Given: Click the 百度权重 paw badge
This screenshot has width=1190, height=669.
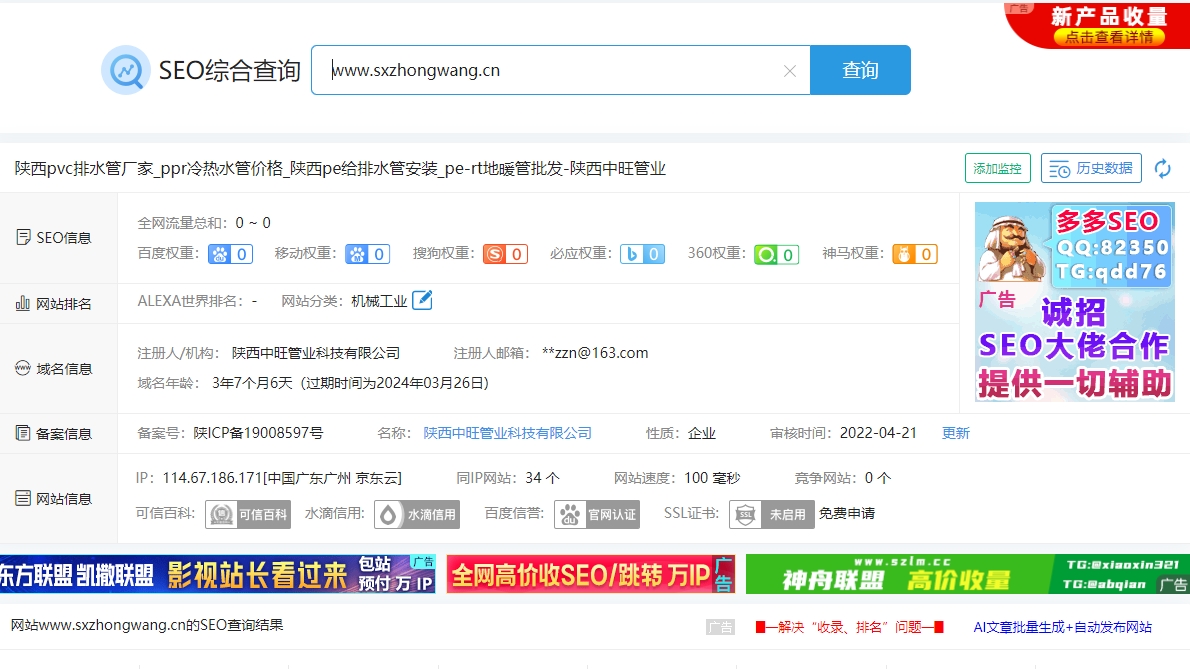Looking at the screenshot, I should click(x=230, y=254).
